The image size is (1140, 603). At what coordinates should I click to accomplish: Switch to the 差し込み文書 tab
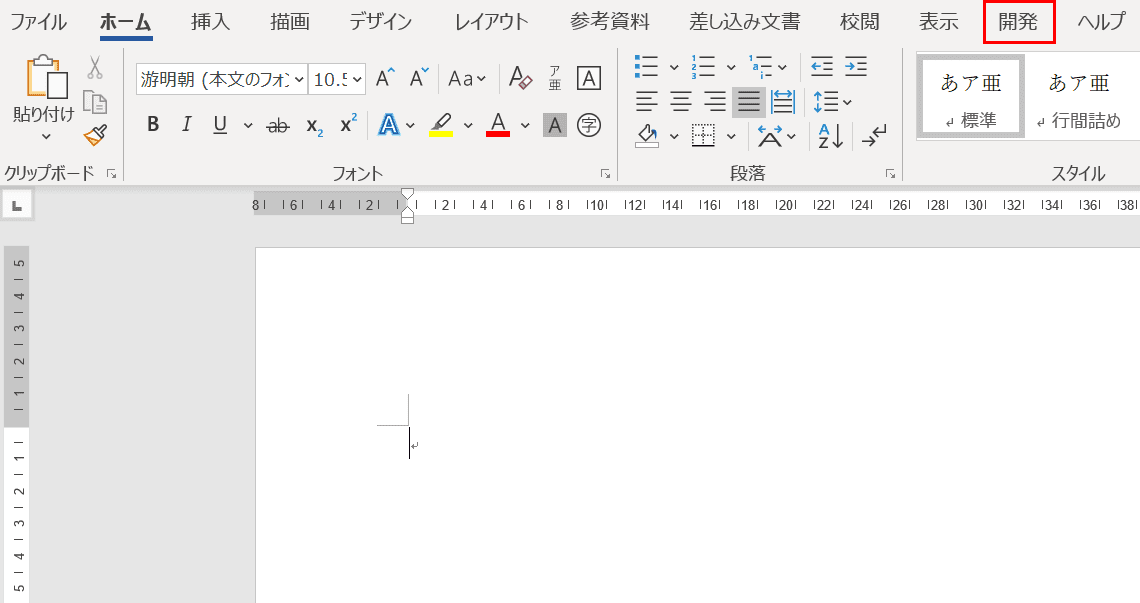744,22
